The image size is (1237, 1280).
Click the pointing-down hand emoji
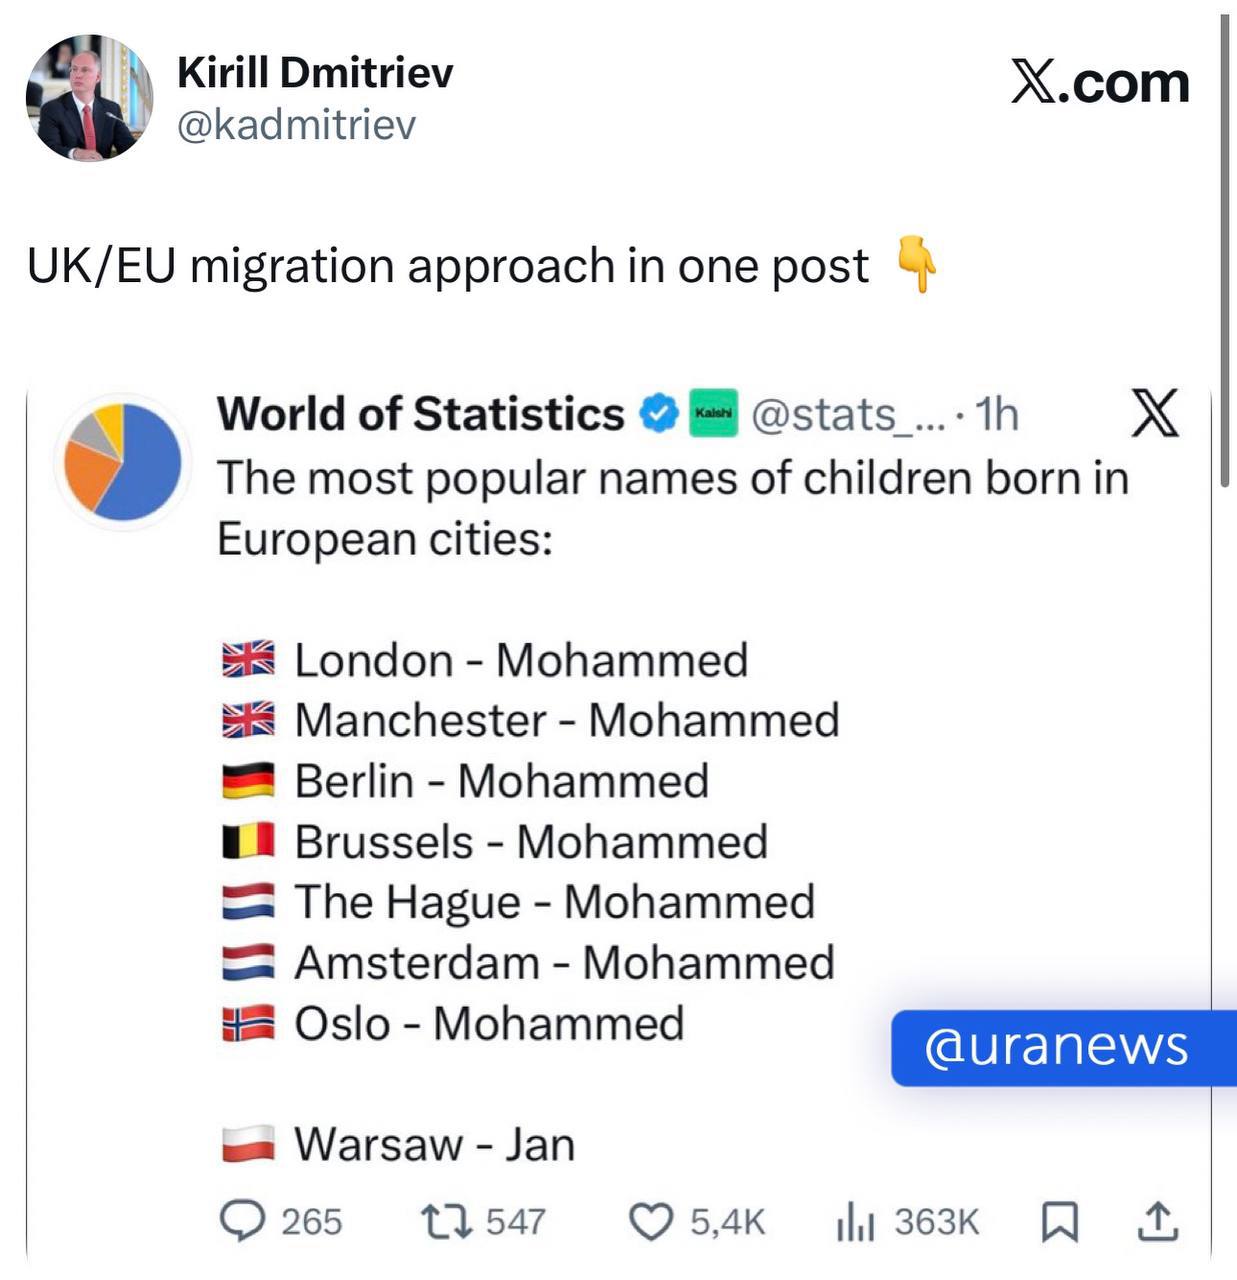point(916,265)
